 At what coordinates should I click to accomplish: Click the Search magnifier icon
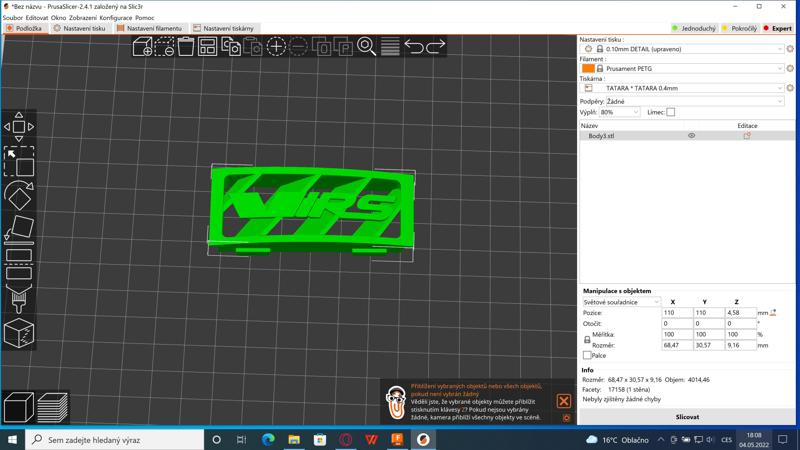coord(366,46)
